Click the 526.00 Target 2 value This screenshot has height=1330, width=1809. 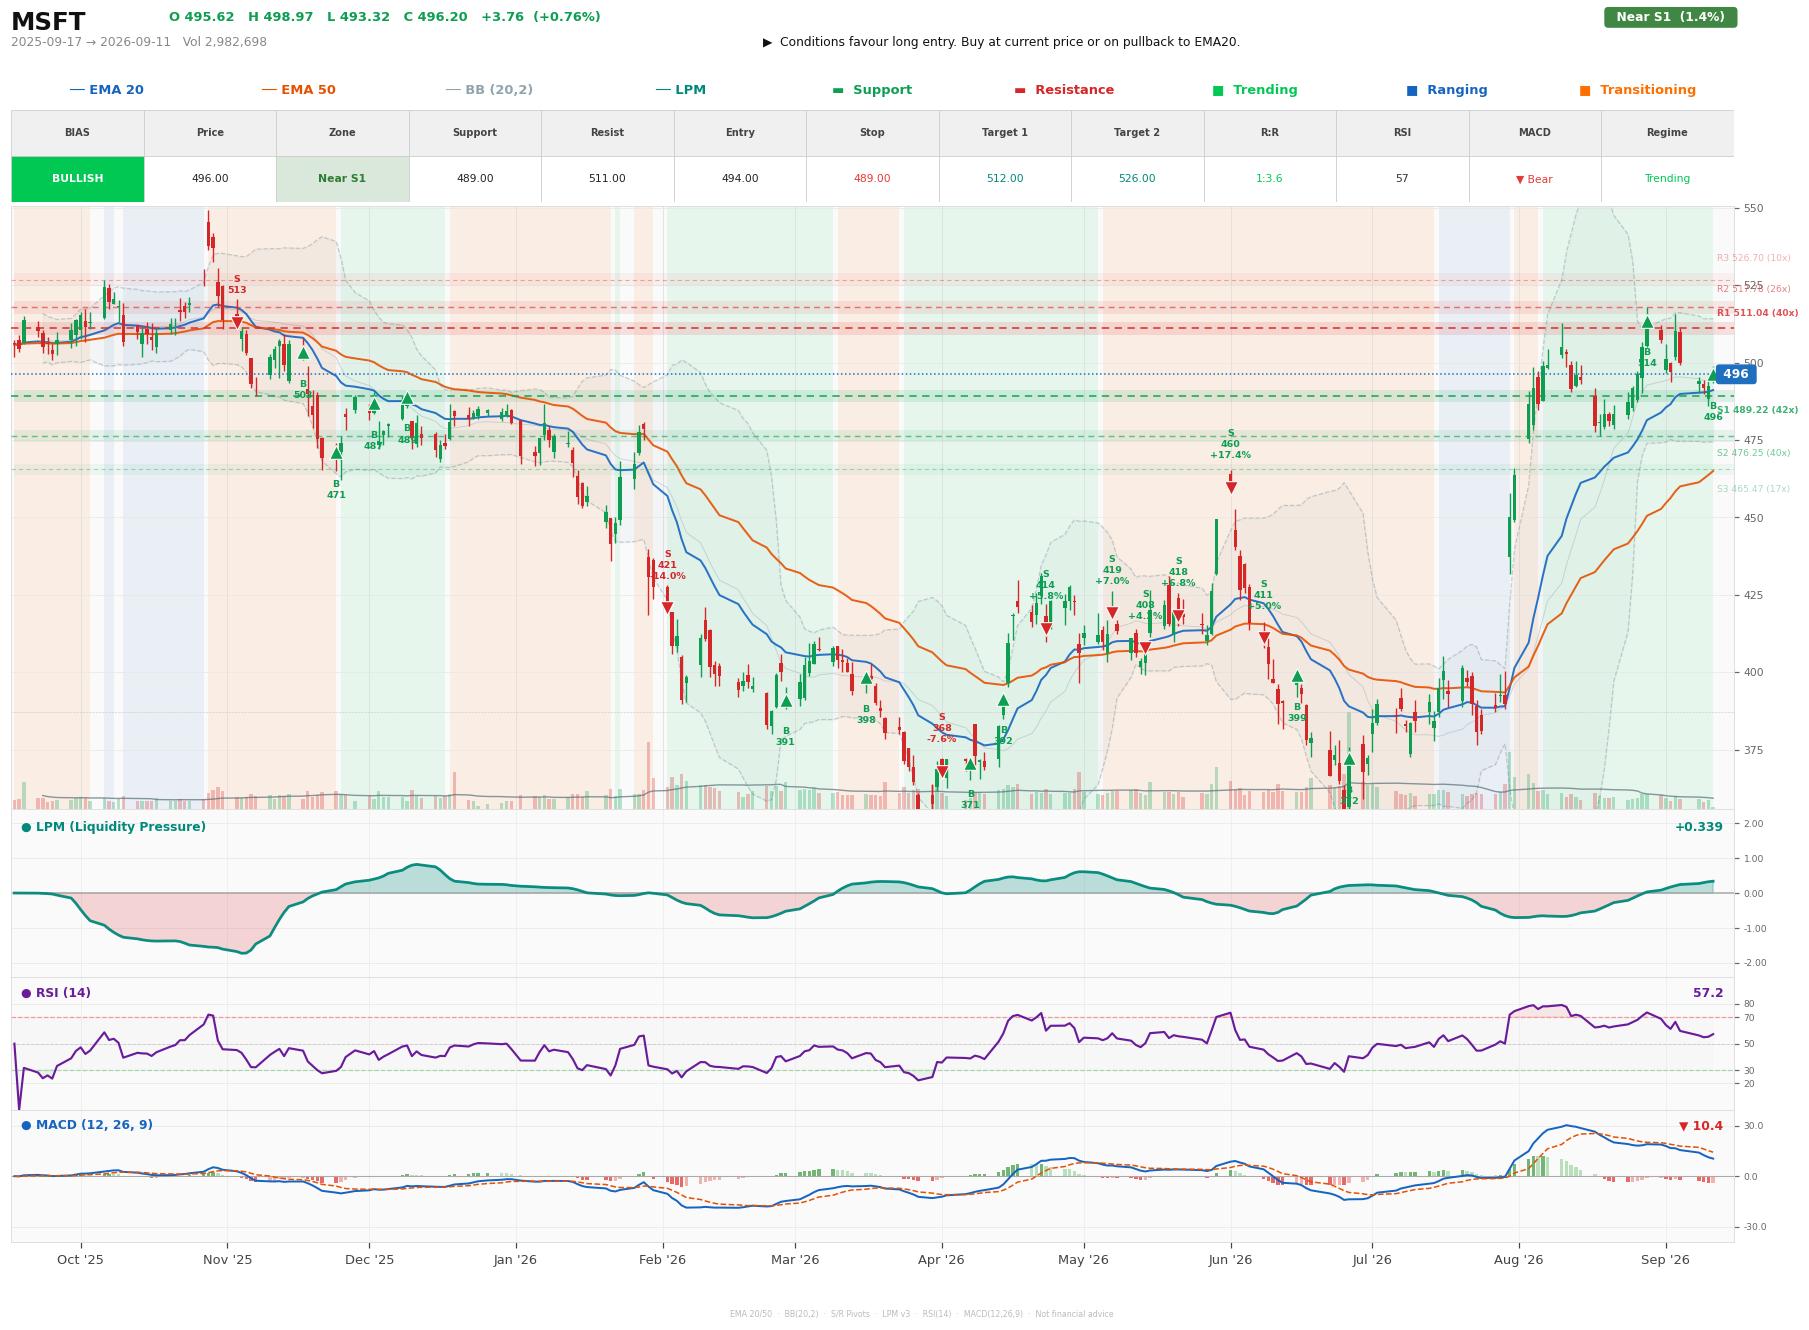click(x=1137, y=179)
